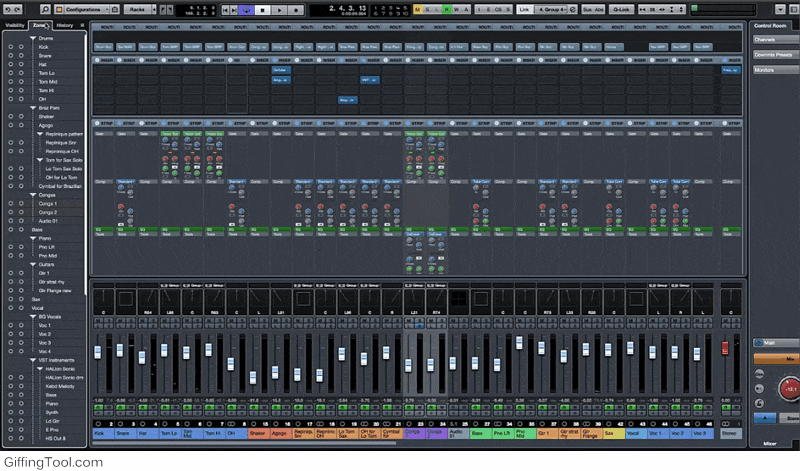Click the Abs button in the toolbar
Viewport: 800px width, 471px height.
coord(598,9)
